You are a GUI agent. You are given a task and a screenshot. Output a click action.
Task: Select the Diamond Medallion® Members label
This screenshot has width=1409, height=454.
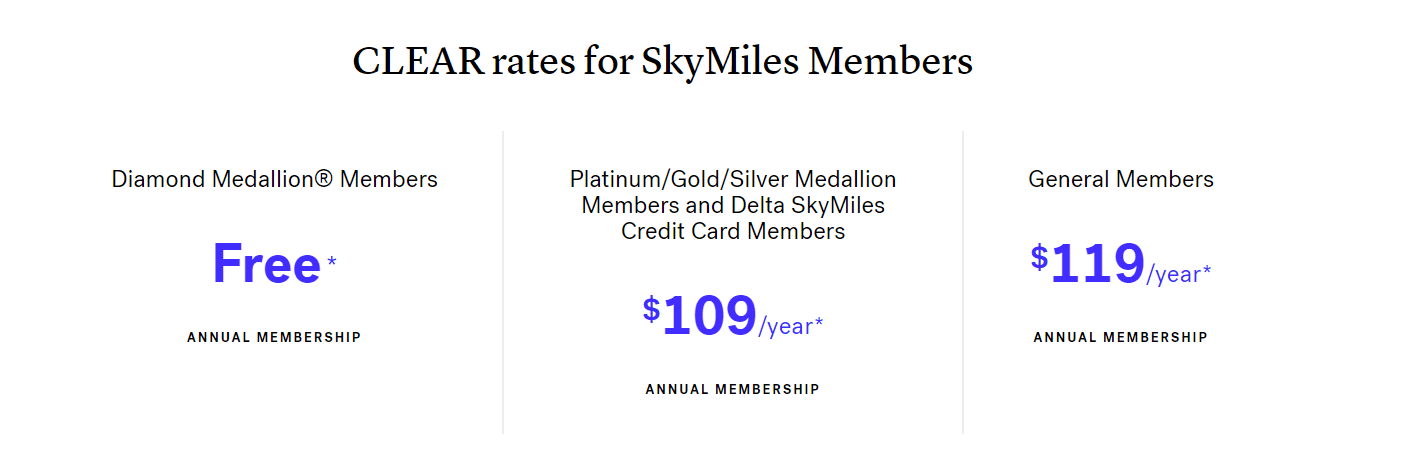click(274, 180)
